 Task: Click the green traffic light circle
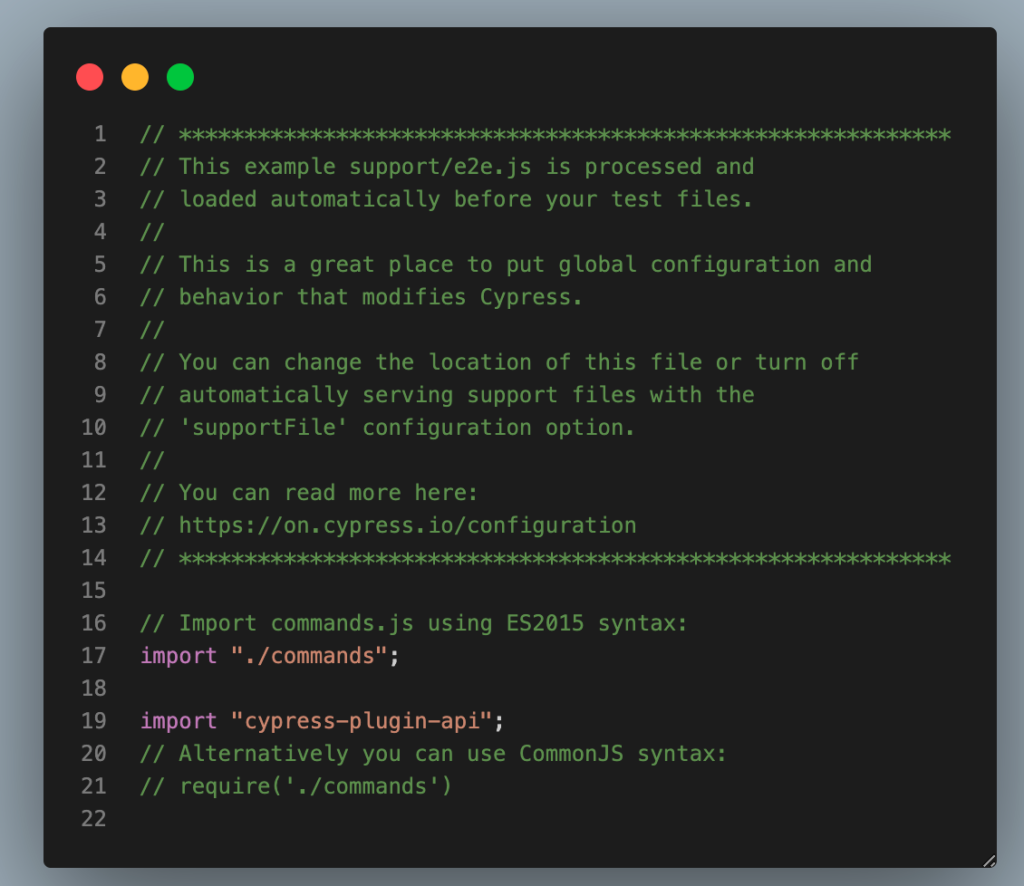179,76
